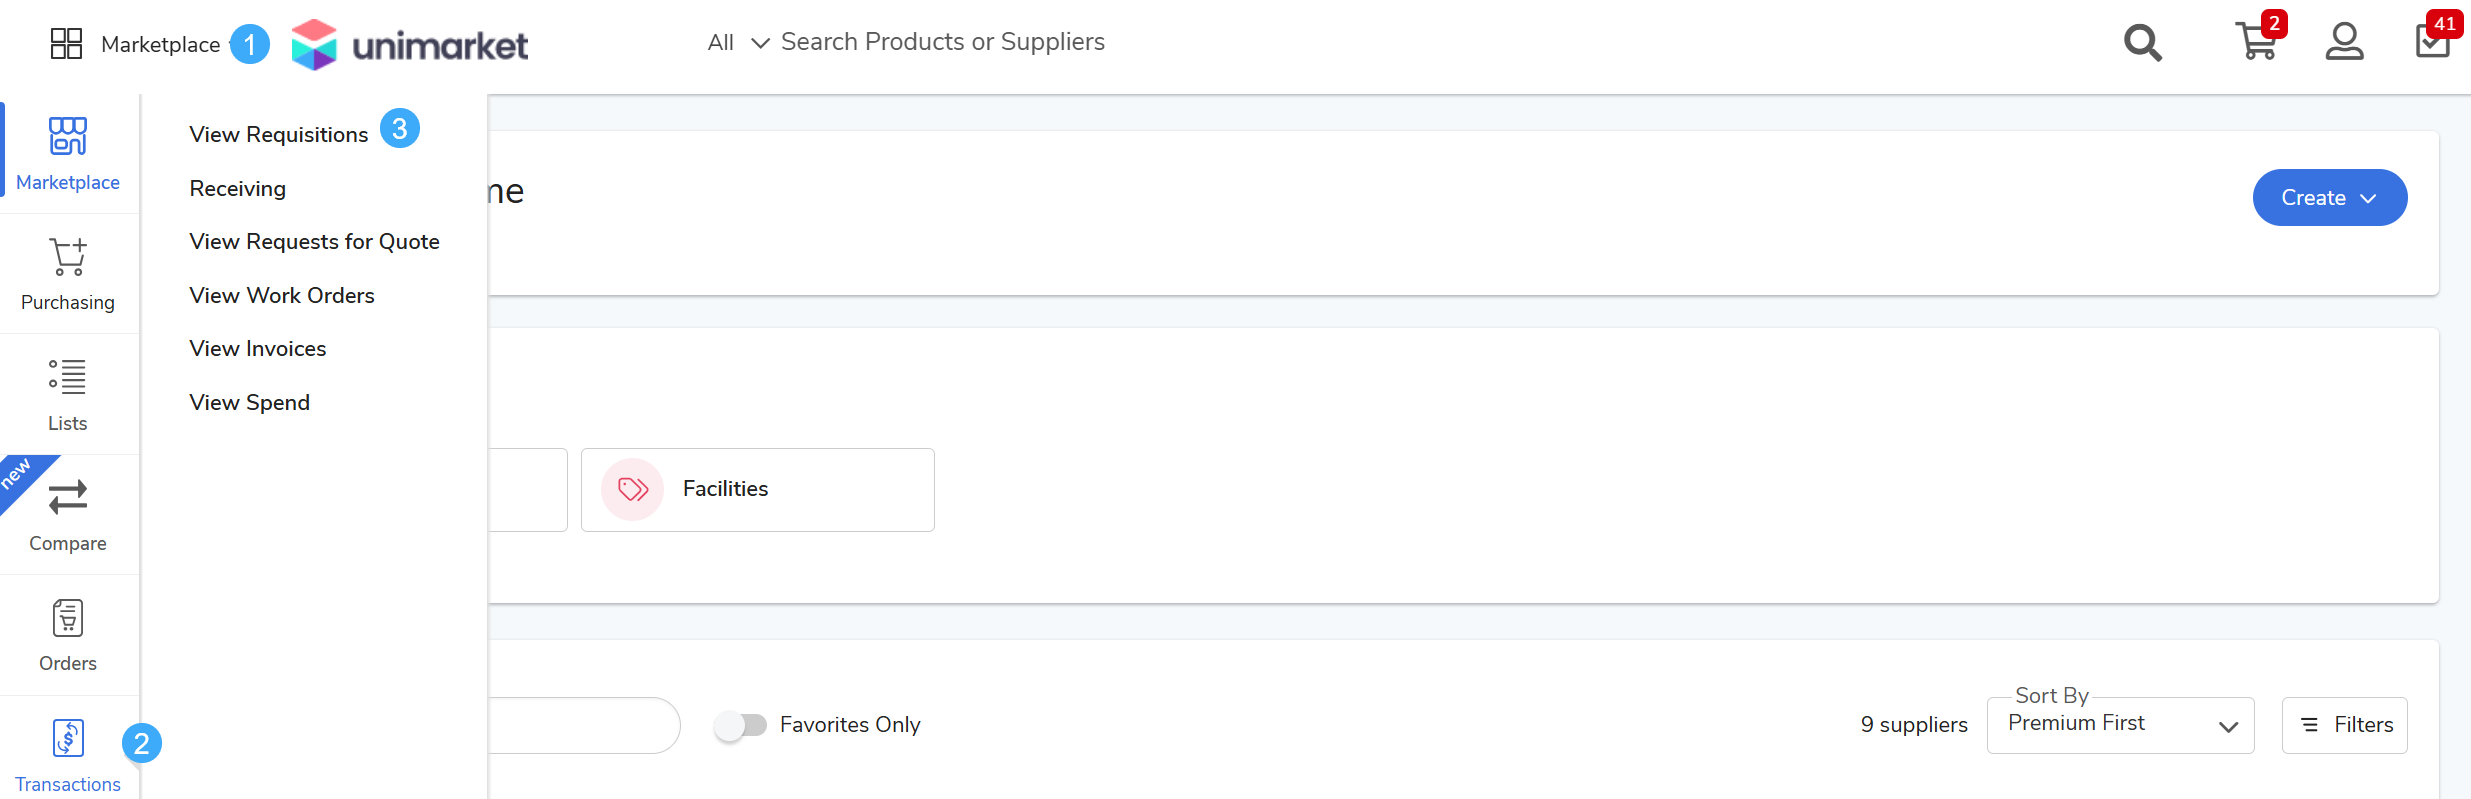The height and width of the screenshot is (799, 2471).
Task: Open the shopping cart
Action: coord(2256,43)
